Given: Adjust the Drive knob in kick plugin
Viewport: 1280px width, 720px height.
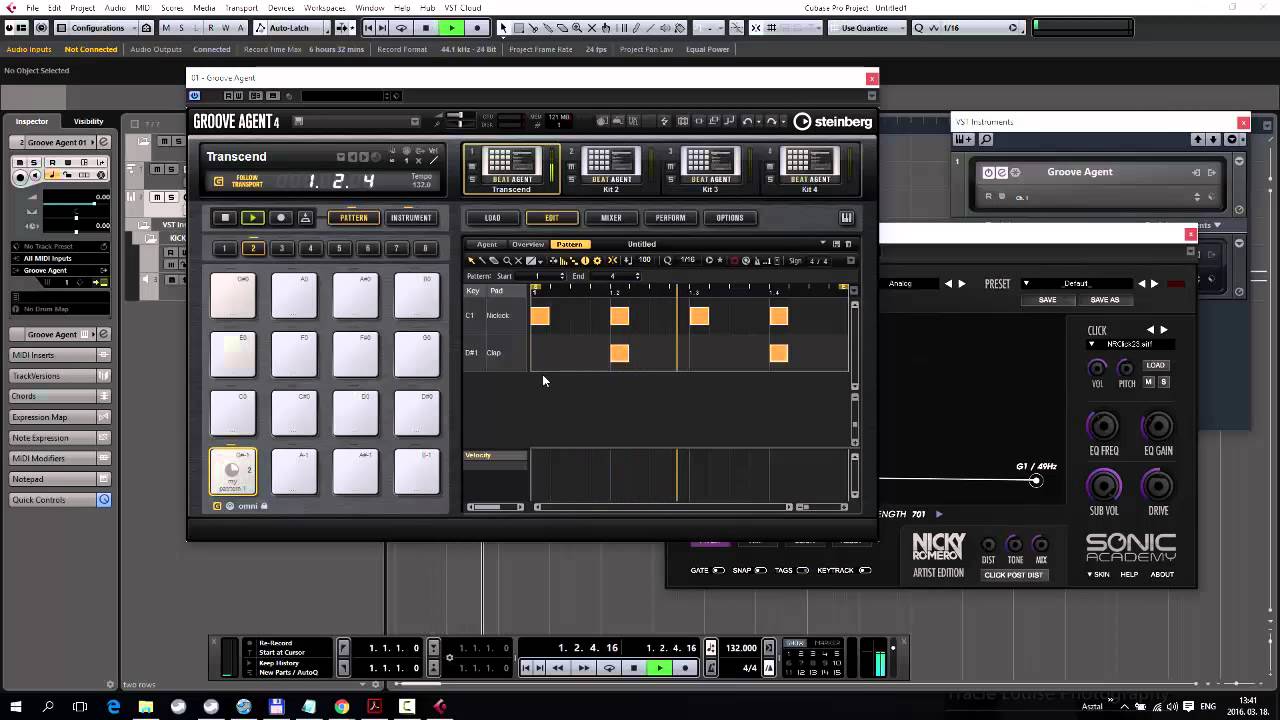Looking at the screenshot, I should [x=1157, y=486].
